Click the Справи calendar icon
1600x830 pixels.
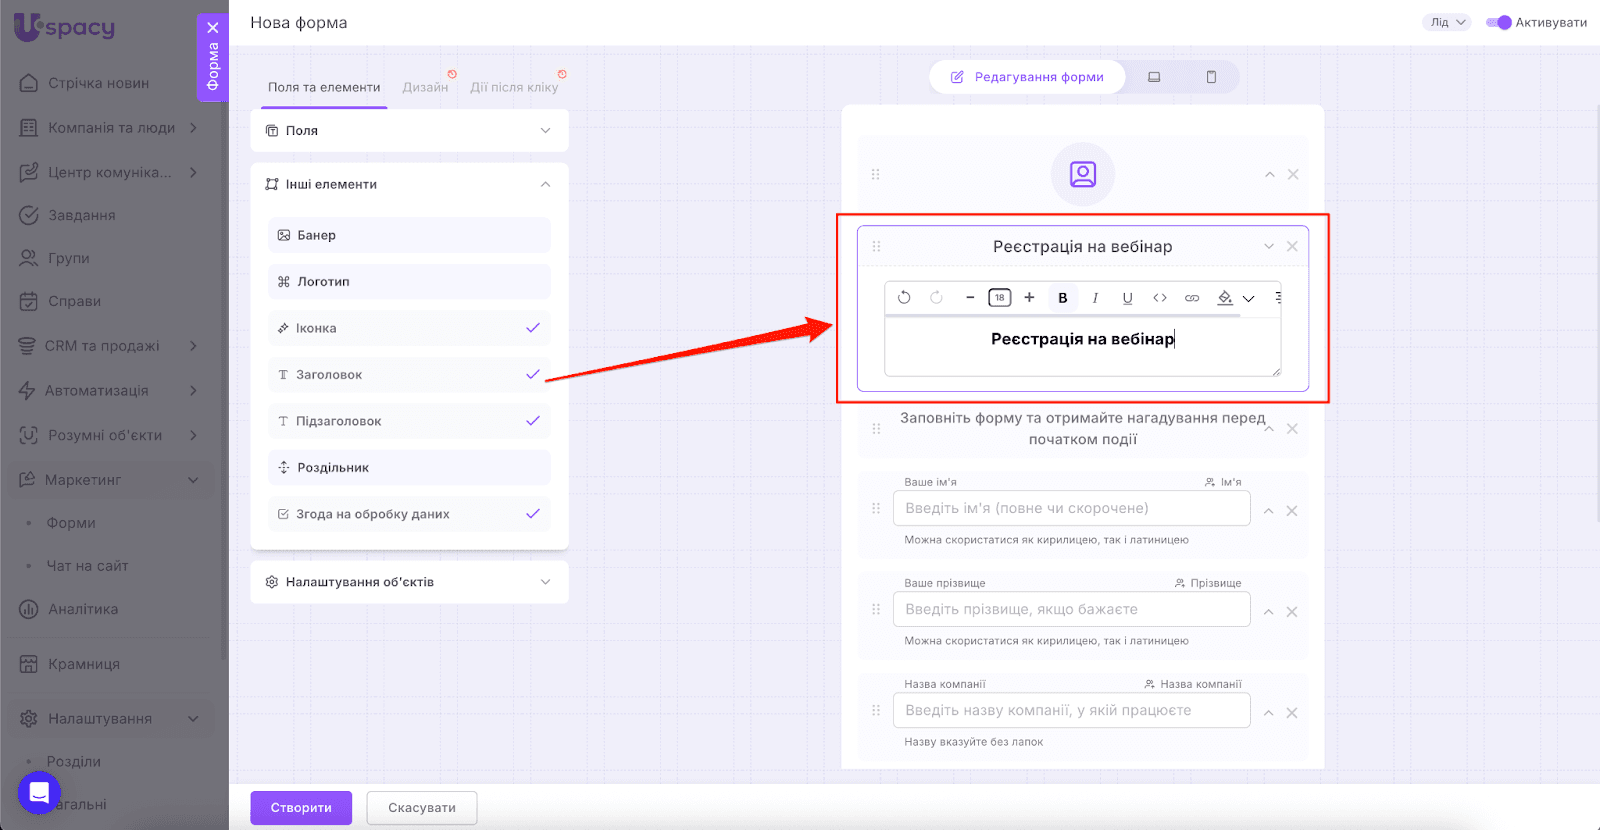coord(29,301)
